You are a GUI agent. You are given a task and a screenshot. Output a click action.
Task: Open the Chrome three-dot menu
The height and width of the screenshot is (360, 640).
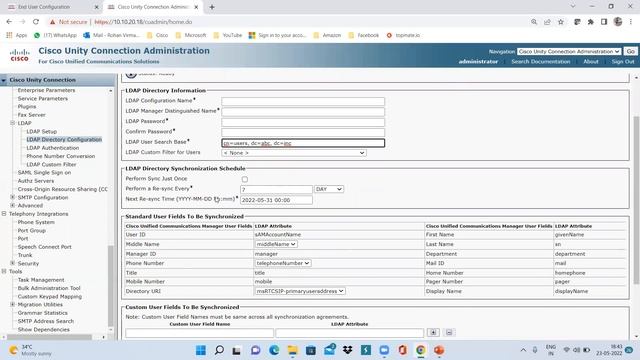pyautogui.click(x=631, y=22)
